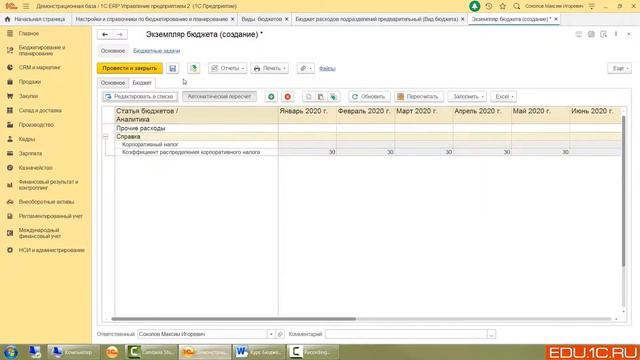Click the Обновить button
This screenshot has width=640, height=360.
[369, 97]
